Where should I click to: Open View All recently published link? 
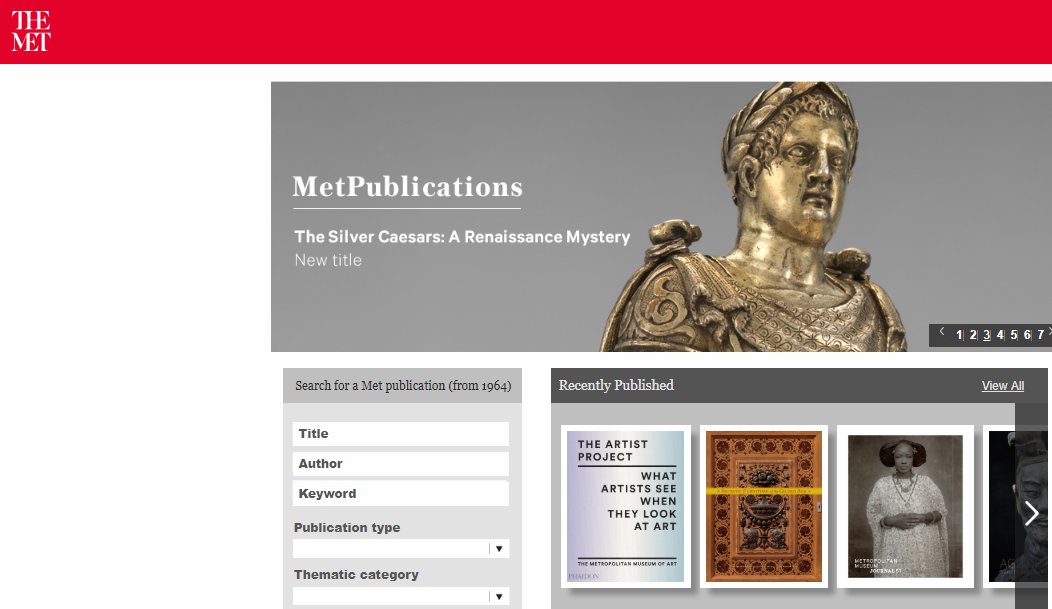coord(1002,386)
